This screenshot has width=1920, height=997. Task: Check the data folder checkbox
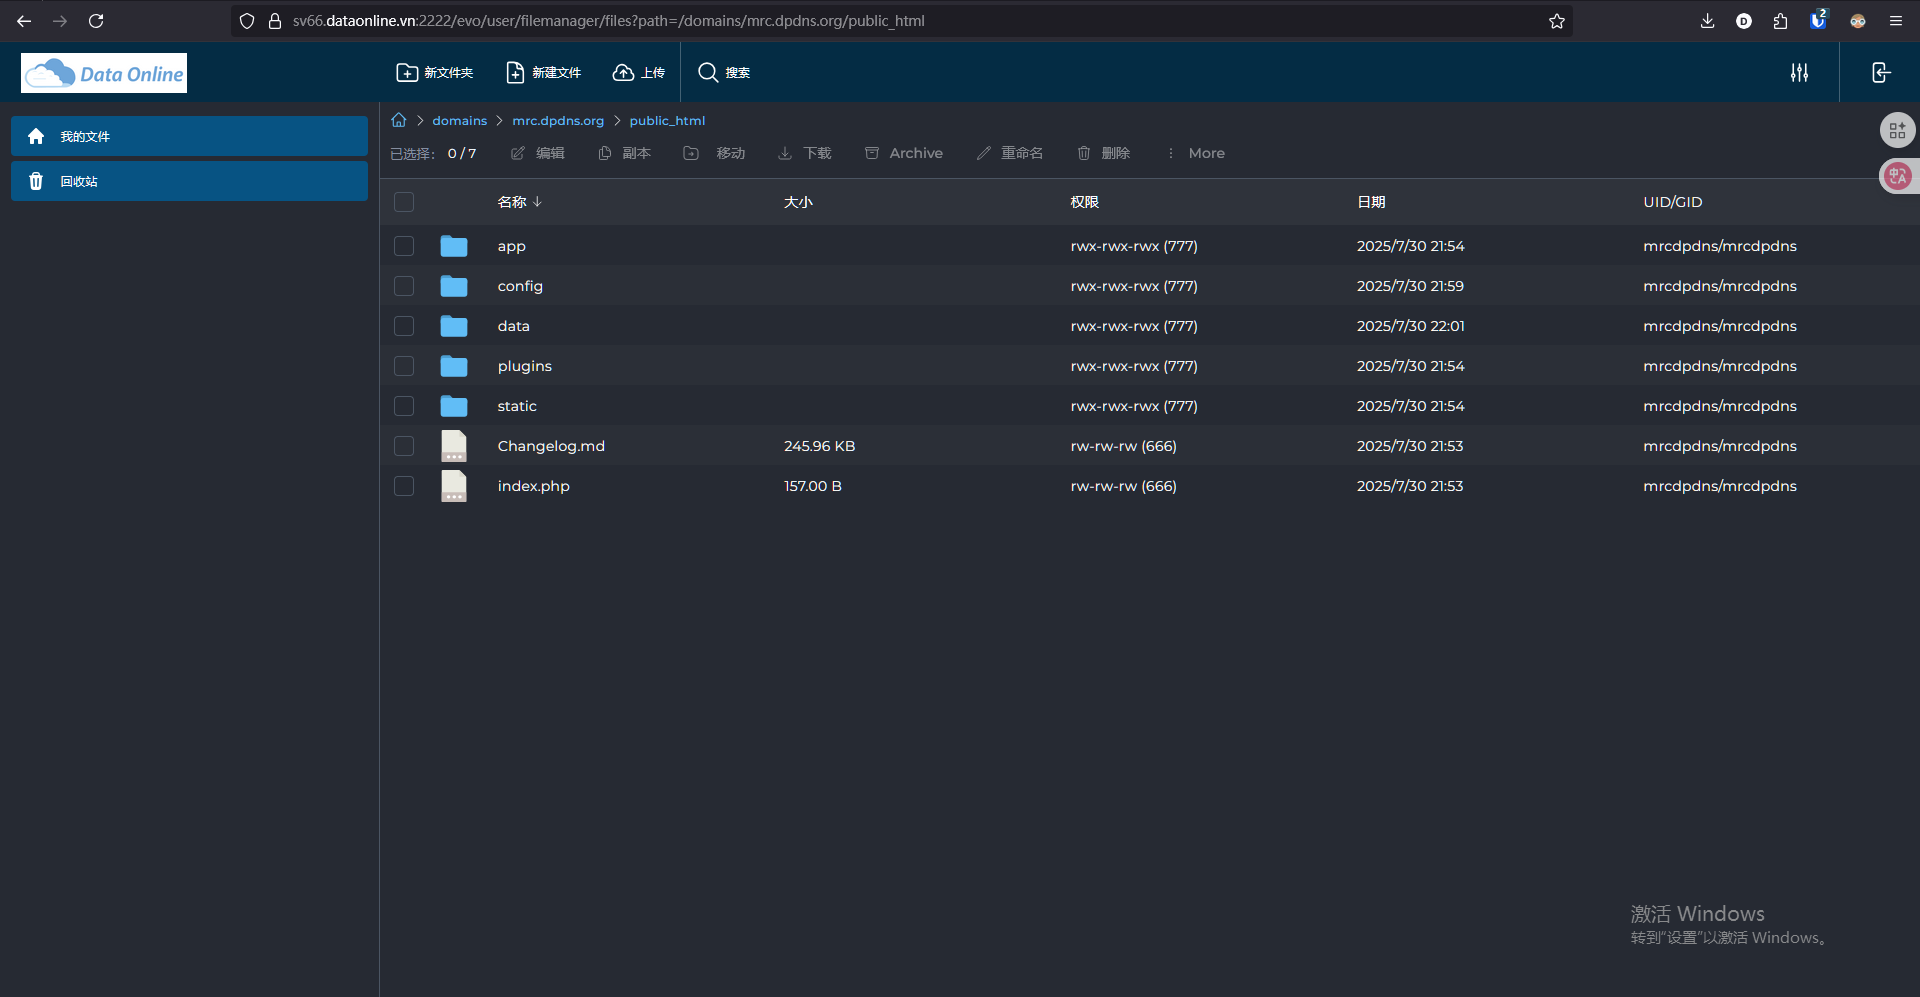point(404,326)
